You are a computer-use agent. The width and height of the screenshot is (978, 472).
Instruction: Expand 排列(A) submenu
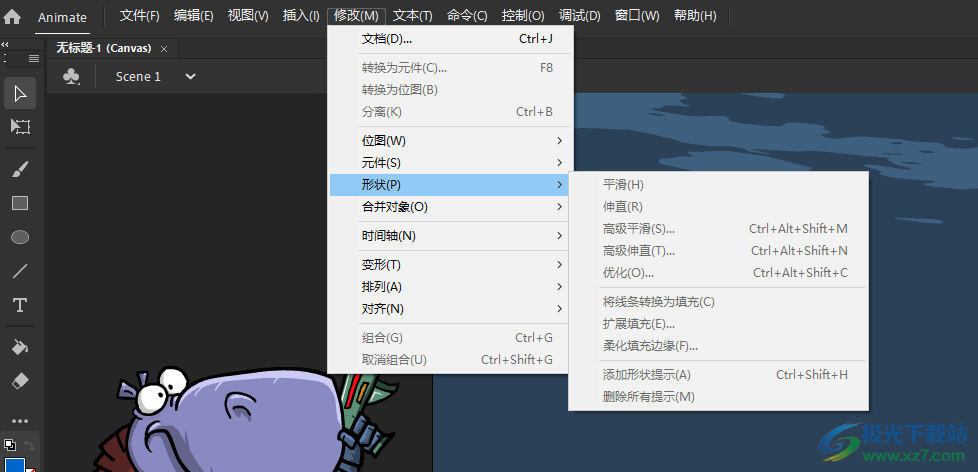click(448, 287)
